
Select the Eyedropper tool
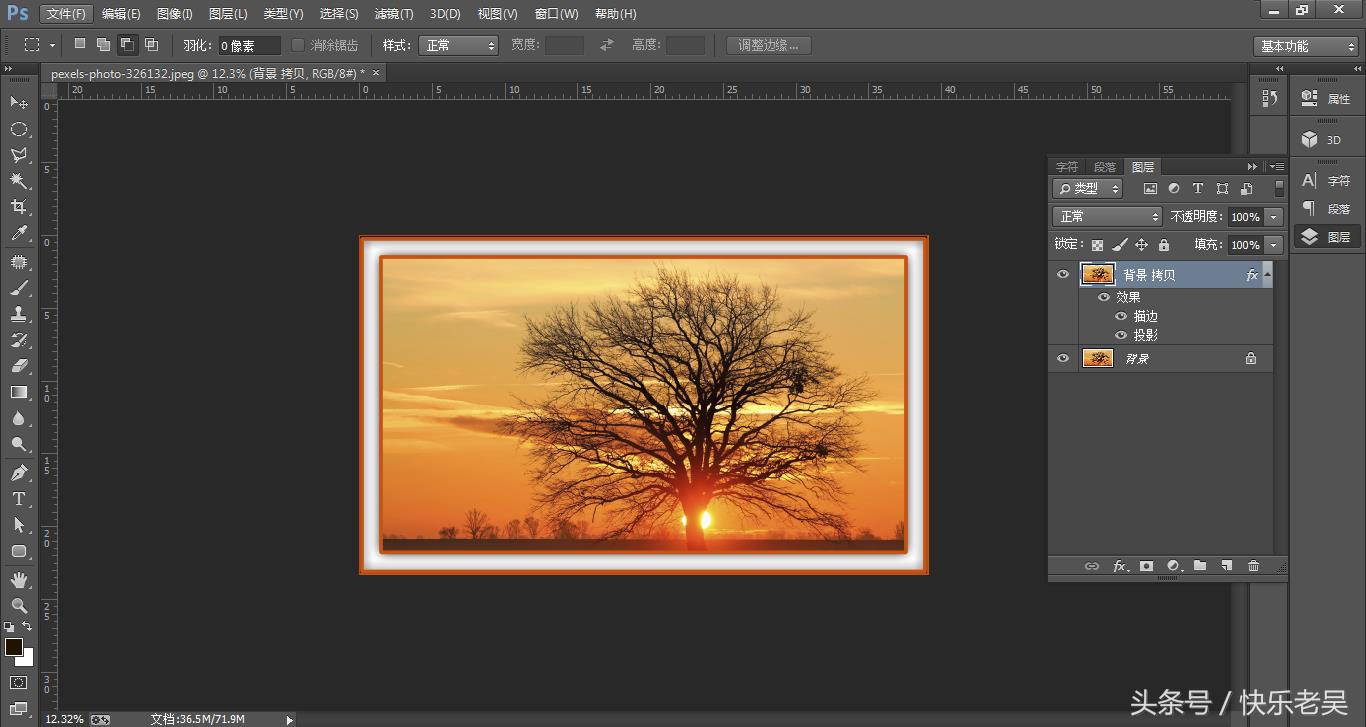tap(18, 234)
